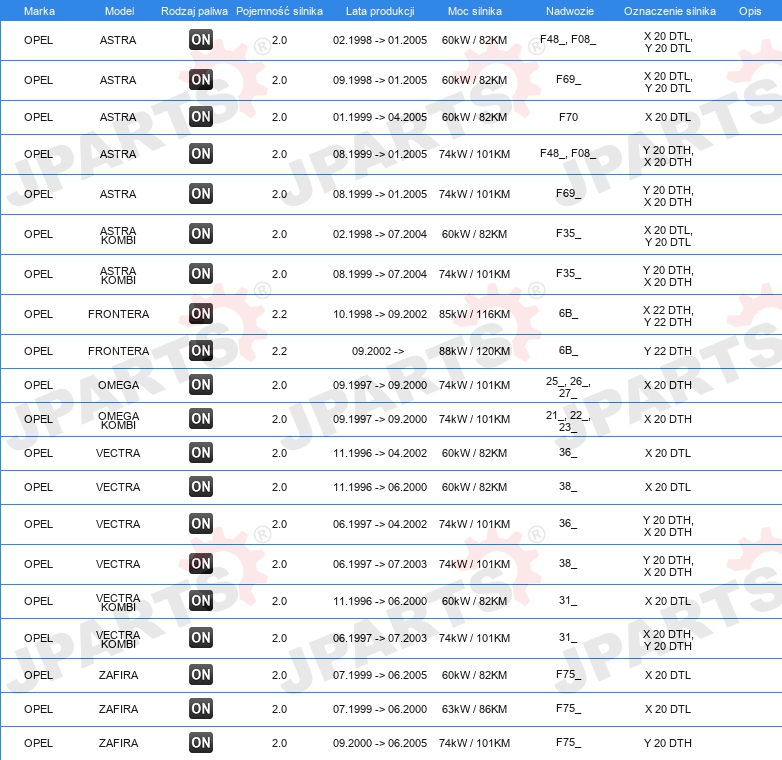
Task: Select the ASTRA KOMBI cell in the 60kW row
Action: (118, 235)
